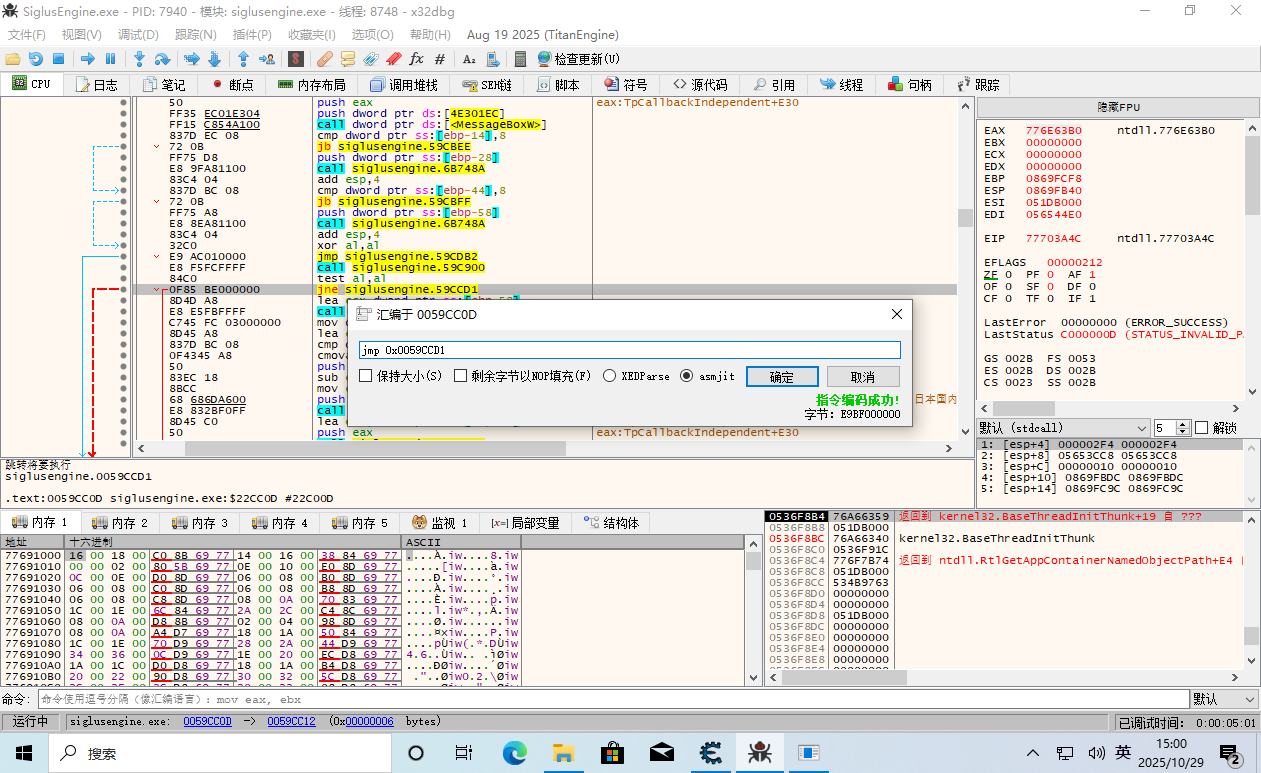
Task: Enable the 保持大小(S) checkbox
Action: coord(366,376)
